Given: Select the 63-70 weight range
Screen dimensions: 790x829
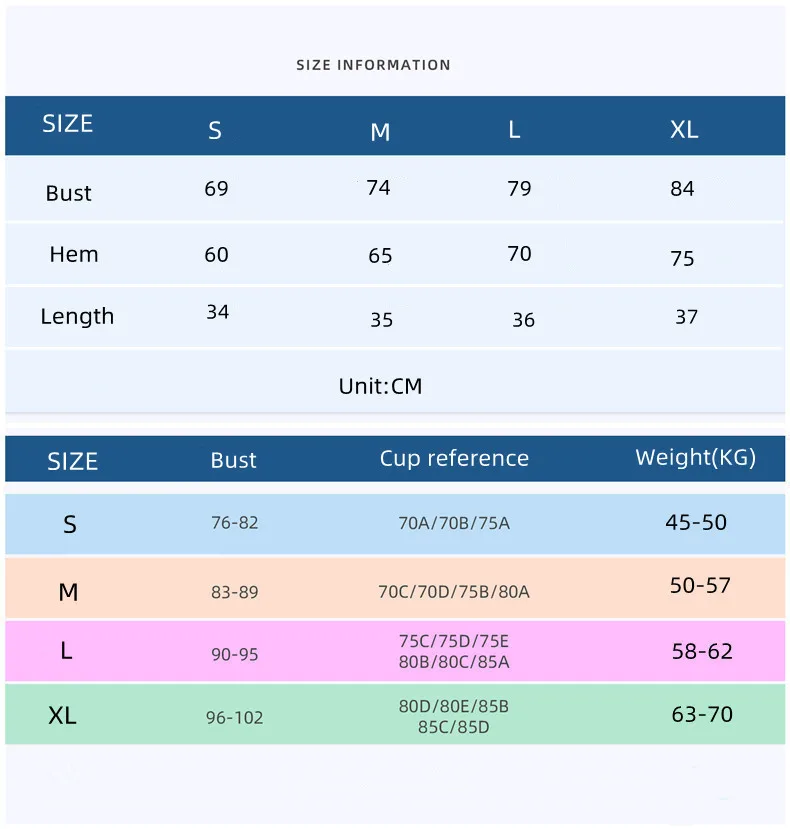Looking at the screenshot, I should (702, 714).
